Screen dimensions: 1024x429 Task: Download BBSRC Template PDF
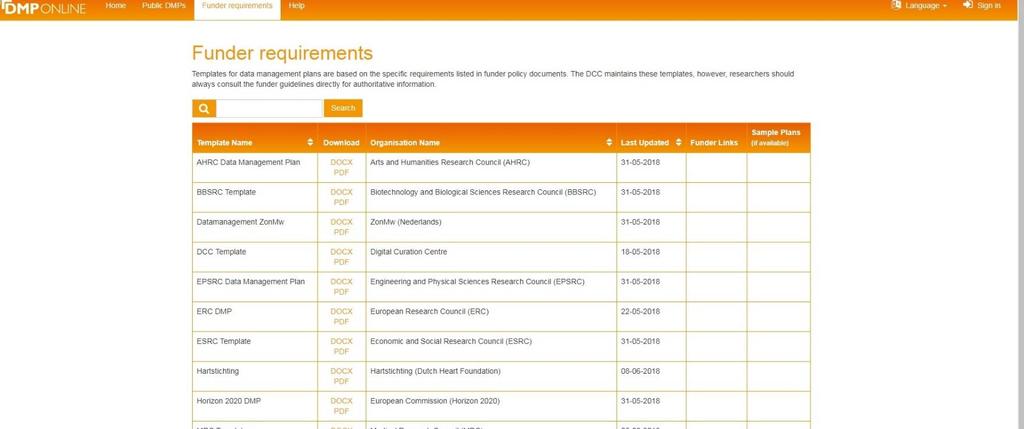(341, 203)
